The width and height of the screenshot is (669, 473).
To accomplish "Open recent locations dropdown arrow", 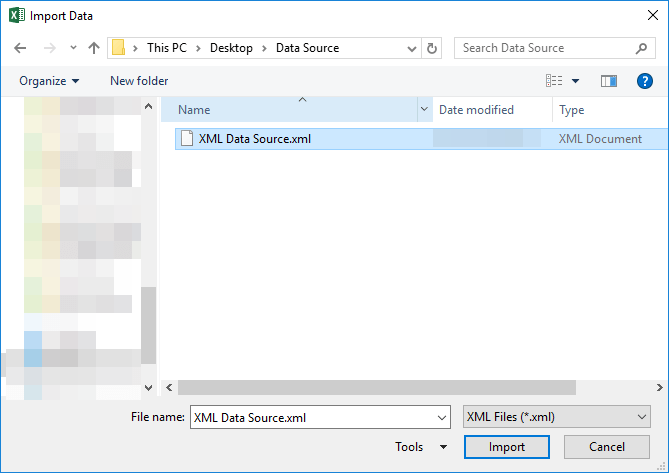I will click(x=73, y=48).
